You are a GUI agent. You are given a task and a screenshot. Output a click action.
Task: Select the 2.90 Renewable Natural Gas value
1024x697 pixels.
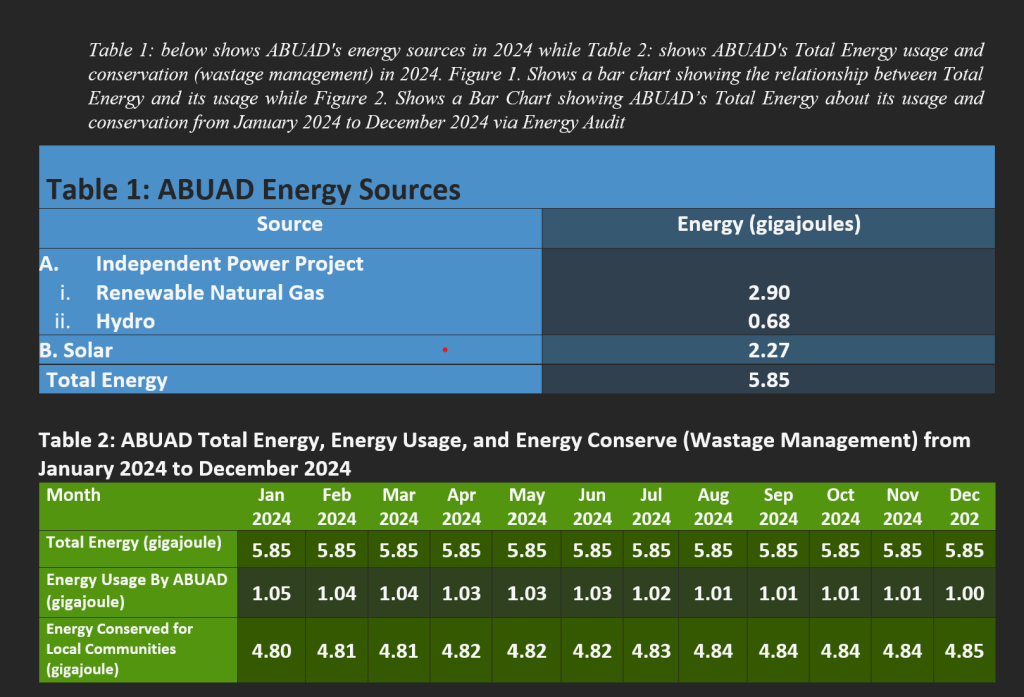tap(768, 293)
